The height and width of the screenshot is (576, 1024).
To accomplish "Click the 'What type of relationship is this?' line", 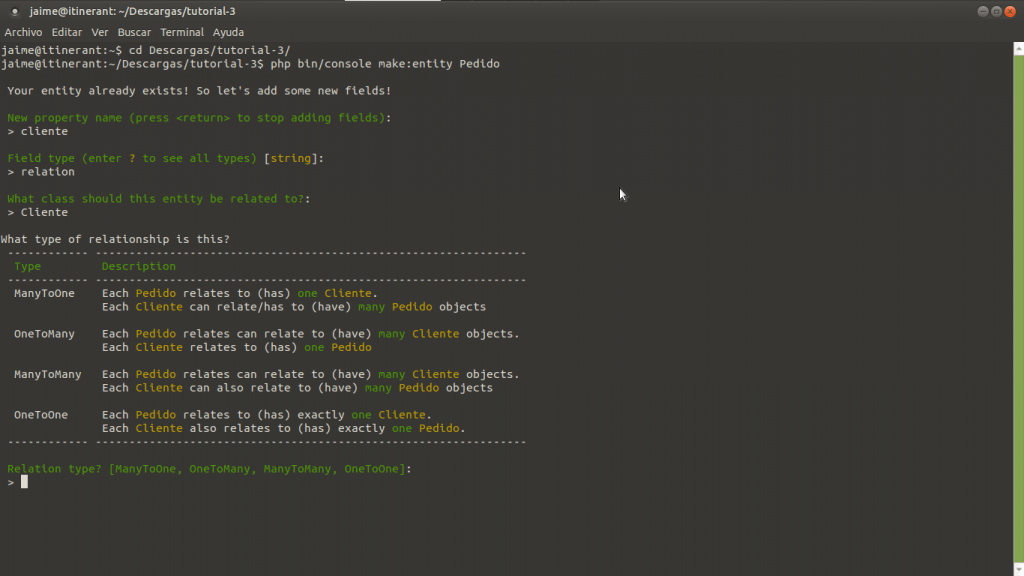I will 115,239.
